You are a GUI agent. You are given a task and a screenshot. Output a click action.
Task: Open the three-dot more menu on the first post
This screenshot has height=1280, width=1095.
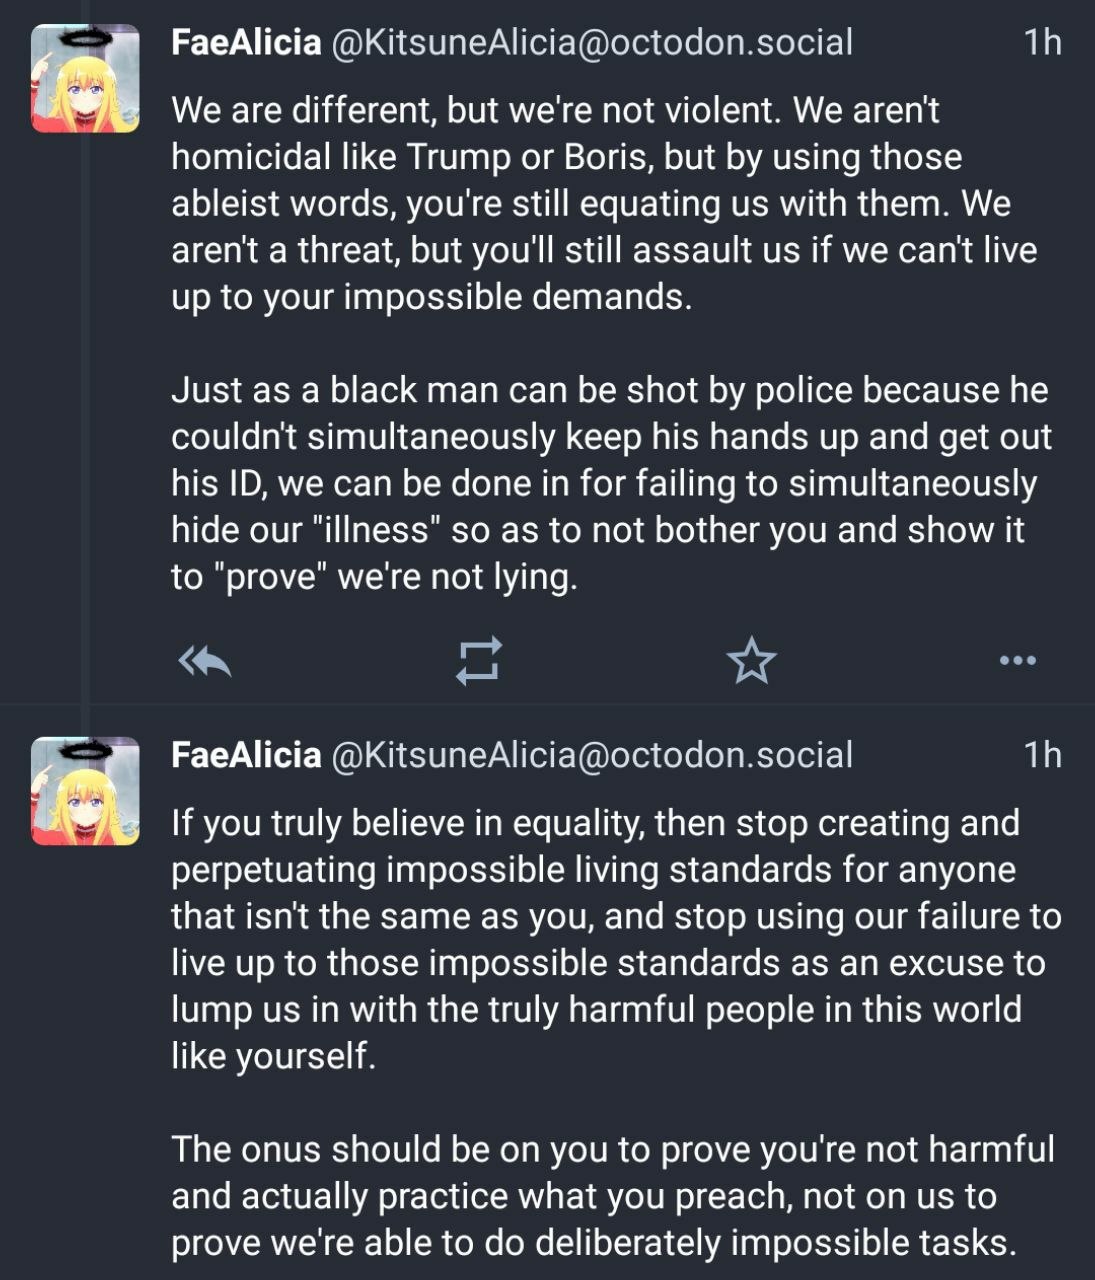(1017, 660)
